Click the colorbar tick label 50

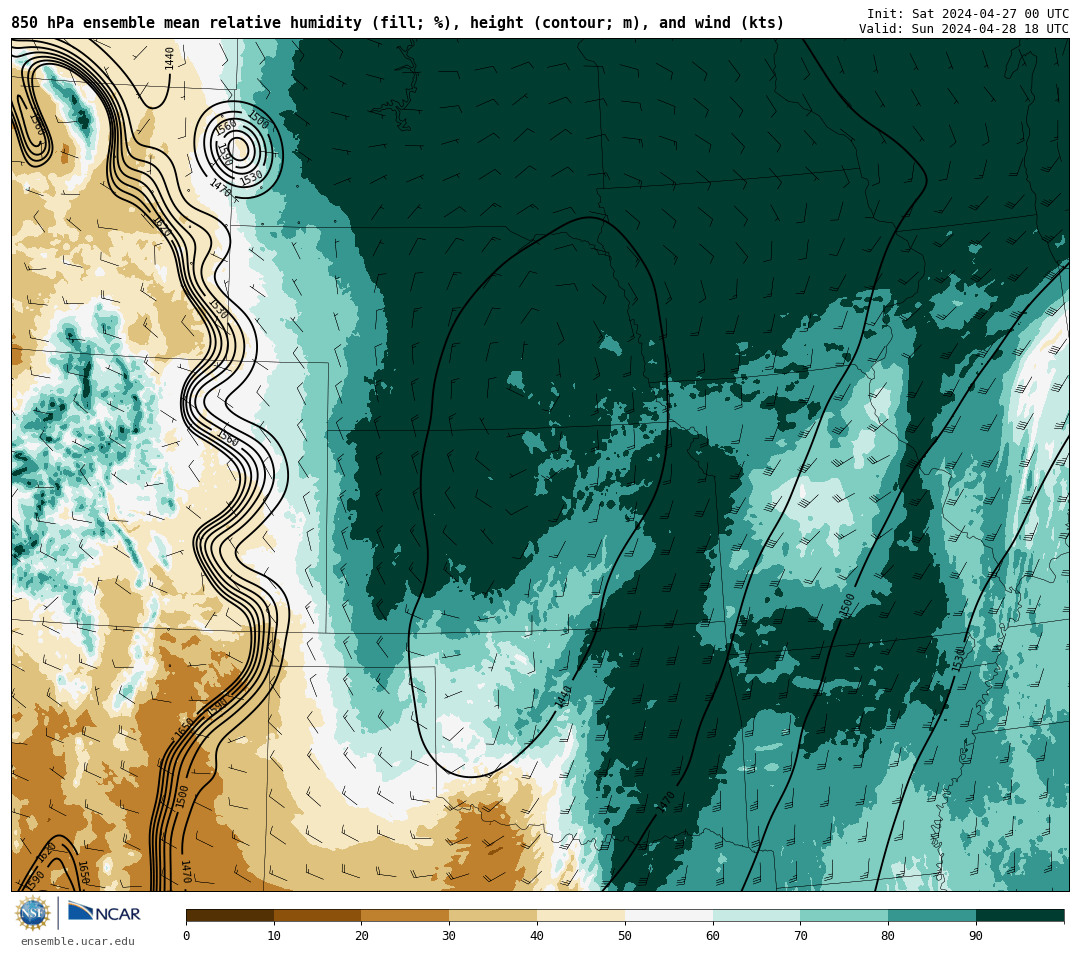(x=625, y=935)
